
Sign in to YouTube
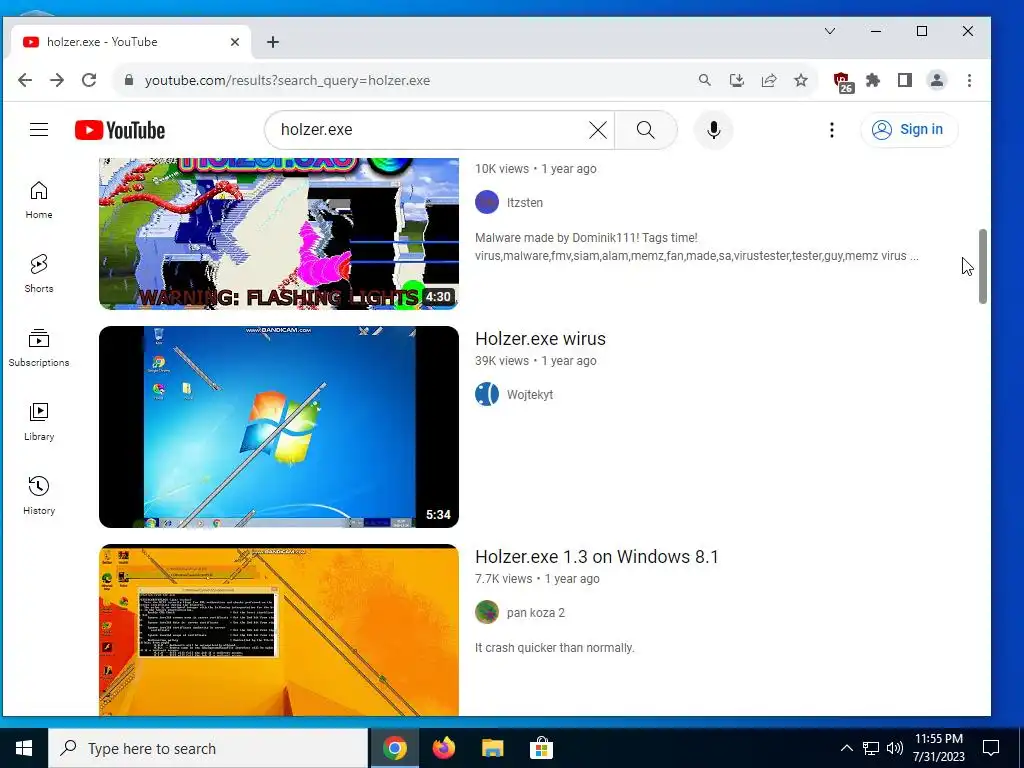tap(909, 129)
